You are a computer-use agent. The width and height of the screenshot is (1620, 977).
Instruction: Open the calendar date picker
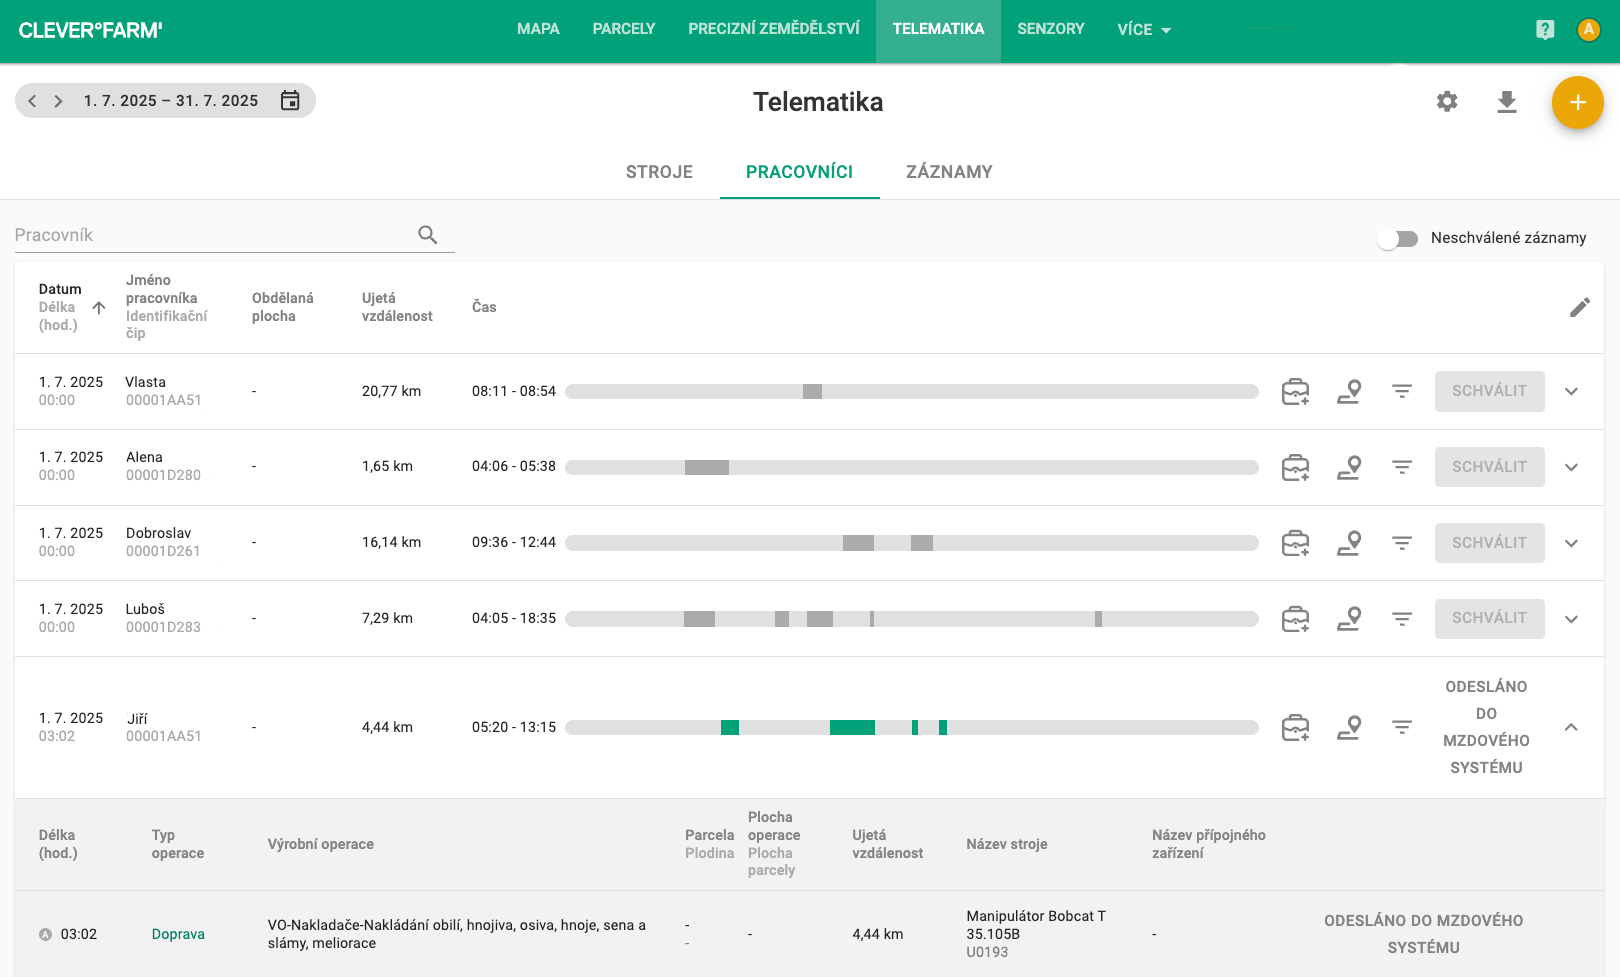290,100
